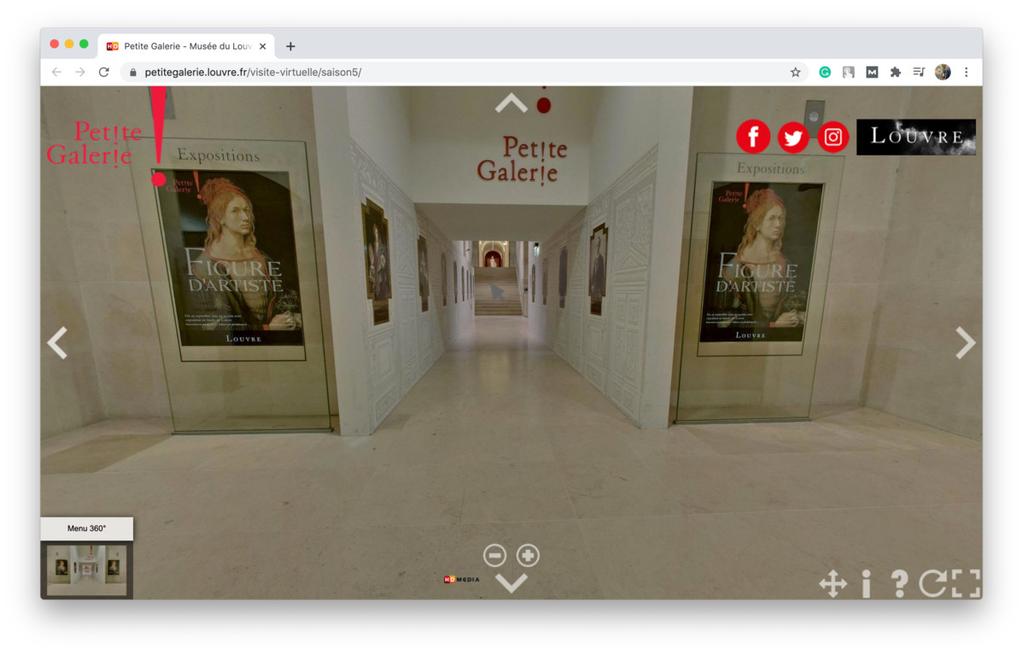View site info via the lock icon
Viewport: 1024px width, 654px height.
[x=133, y=73]
